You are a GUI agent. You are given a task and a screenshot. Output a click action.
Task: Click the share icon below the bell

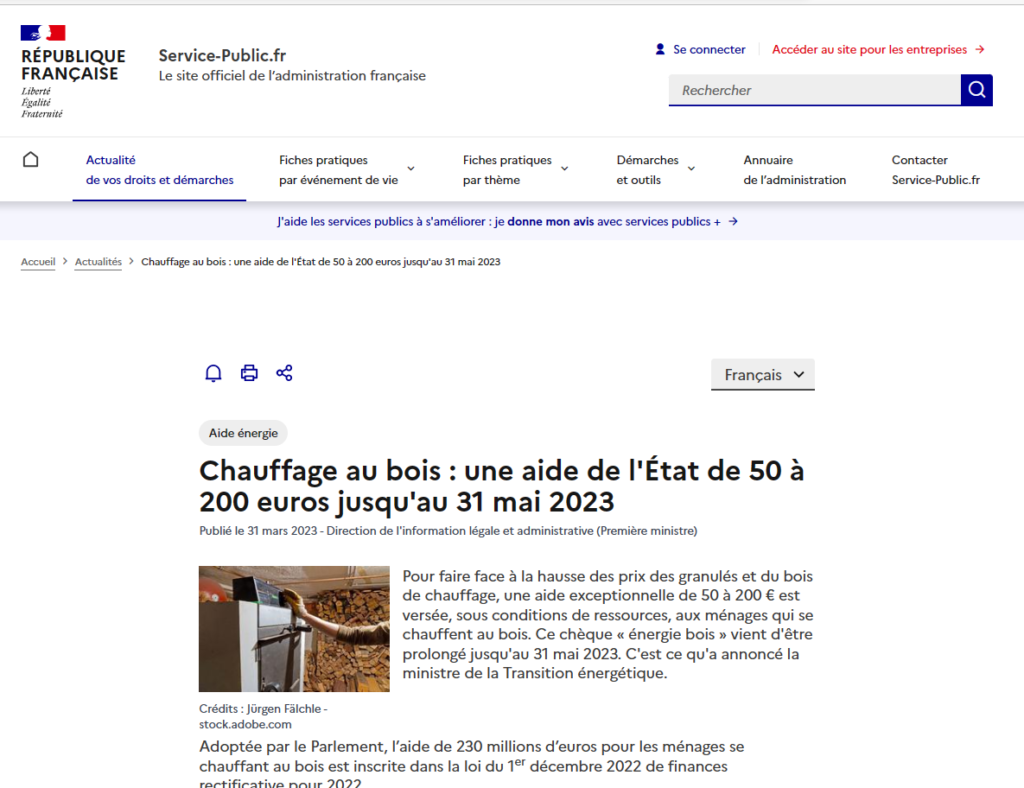click(x=284, y=372)
